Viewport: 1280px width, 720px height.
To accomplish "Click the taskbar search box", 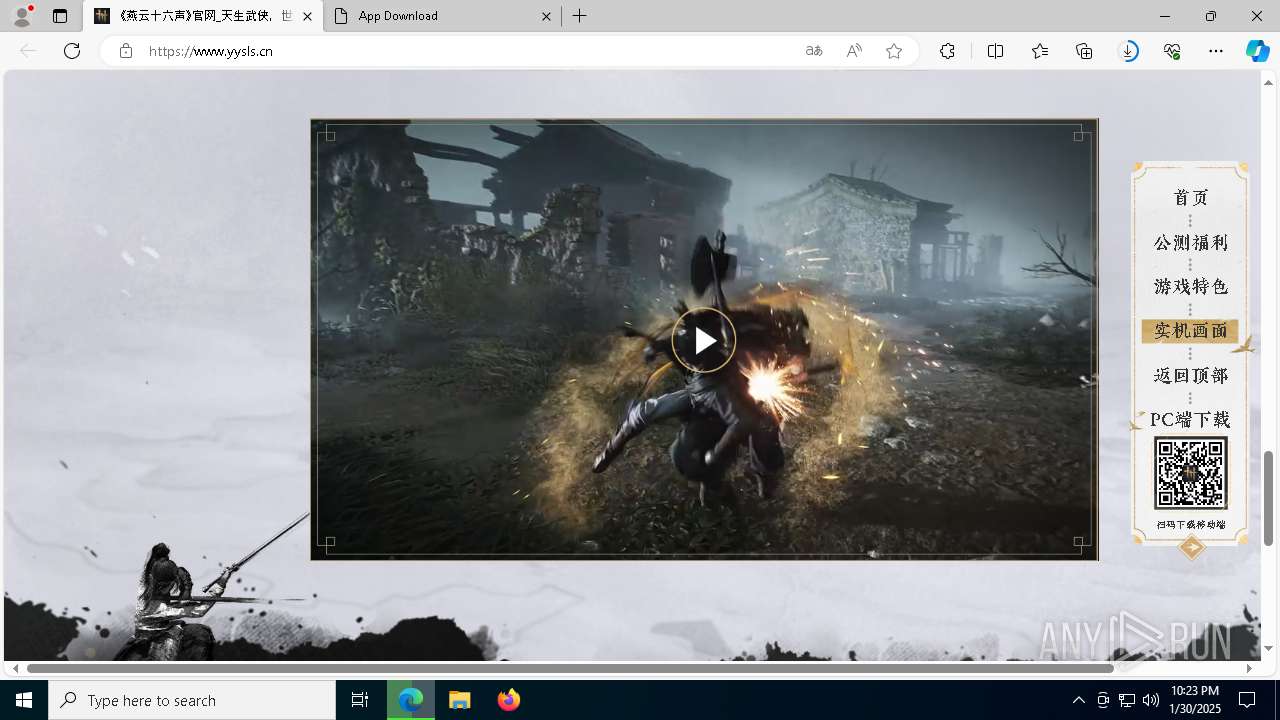I will (x=192, y=700).
